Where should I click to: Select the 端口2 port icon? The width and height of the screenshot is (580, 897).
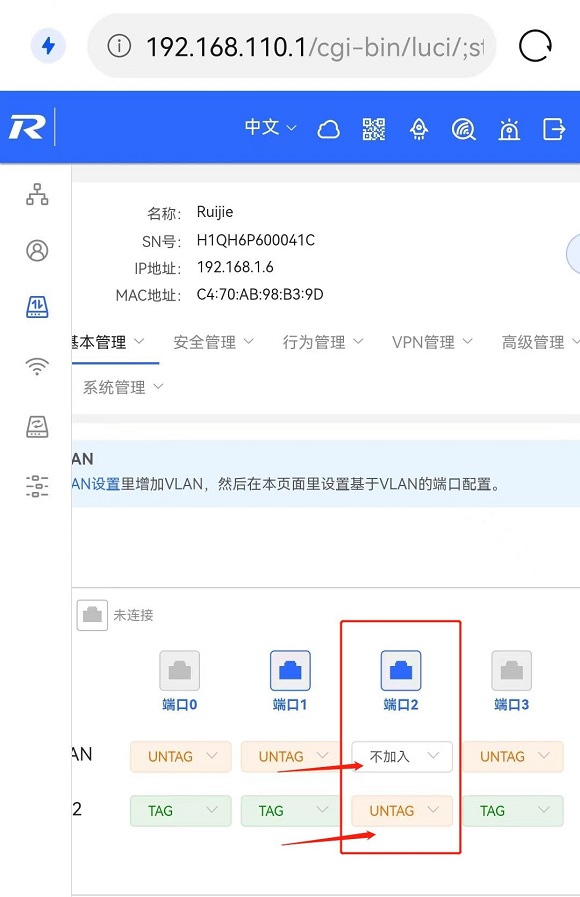[x=400, y=670]
